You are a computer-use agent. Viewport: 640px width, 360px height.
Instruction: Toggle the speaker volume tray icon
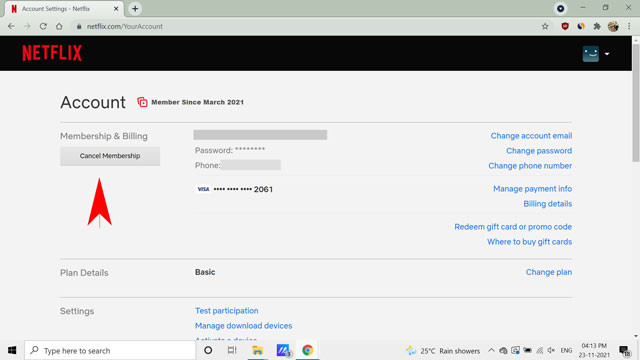(551, 350)
